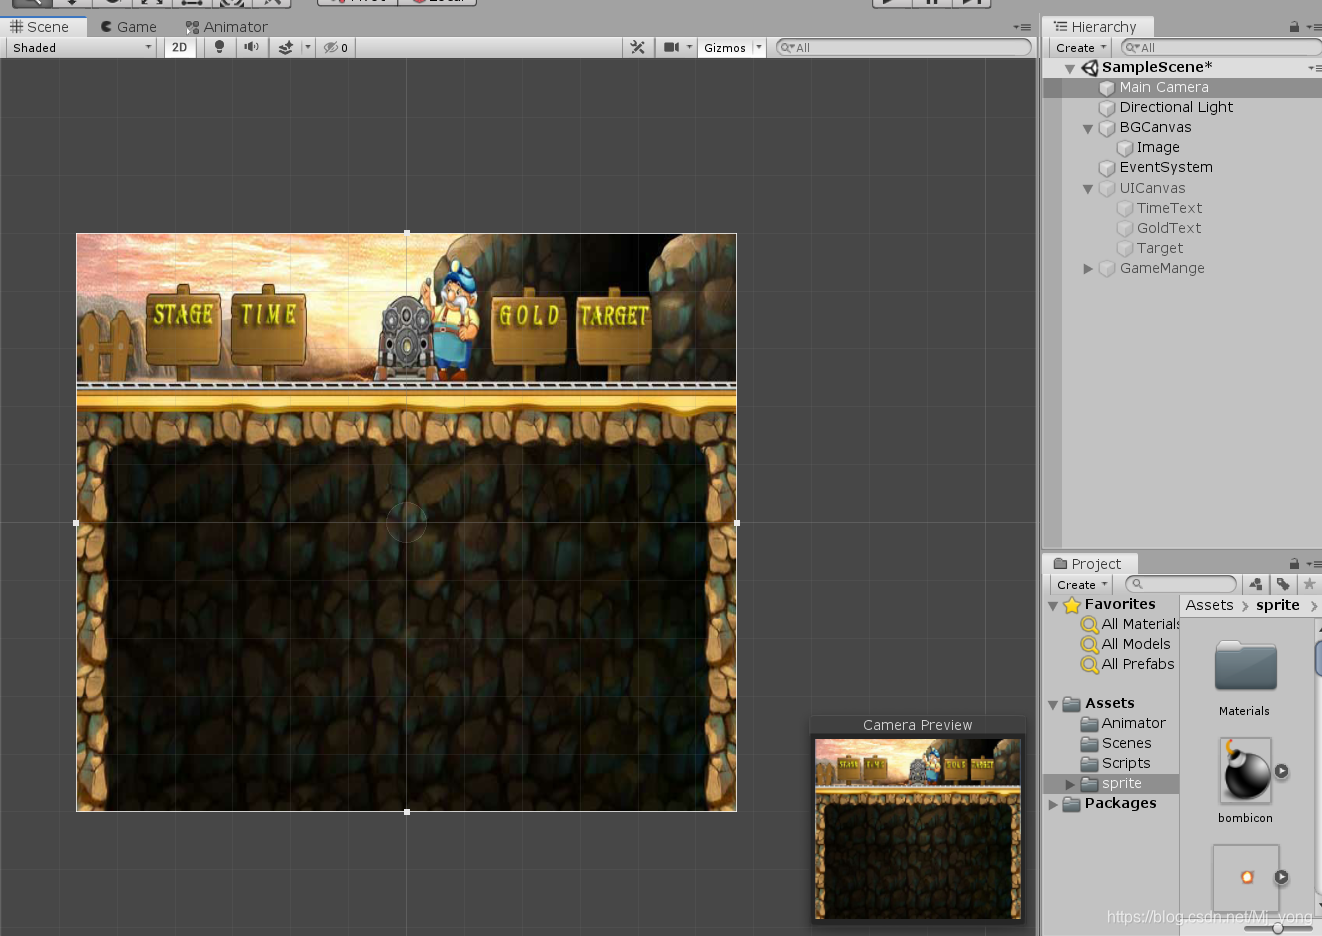Viewport: 1322px width, 936px height.
Task: Collapse the Assets folder tree
Action: (1053, 705)
